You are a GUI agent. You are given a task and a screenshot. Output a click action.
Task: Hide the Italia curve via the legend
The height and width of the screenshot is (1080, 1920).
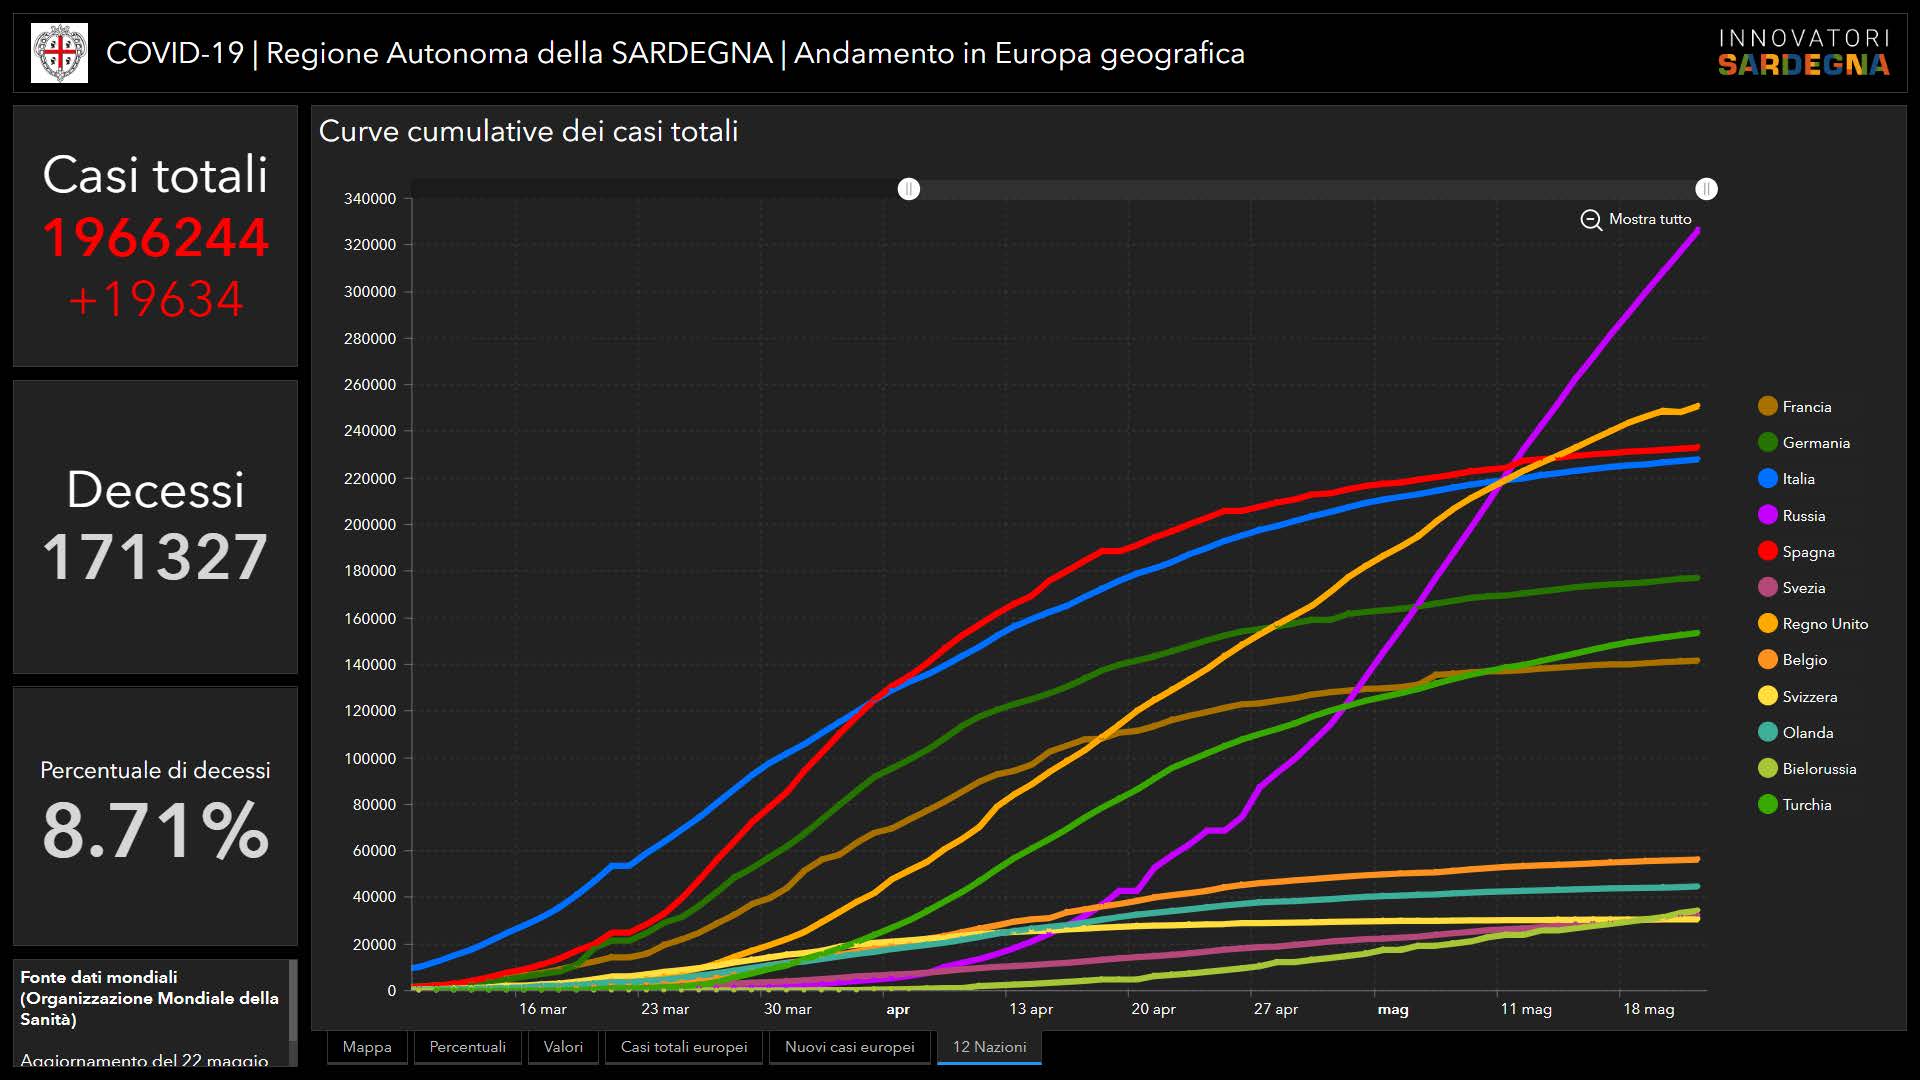click(1768, 479)
